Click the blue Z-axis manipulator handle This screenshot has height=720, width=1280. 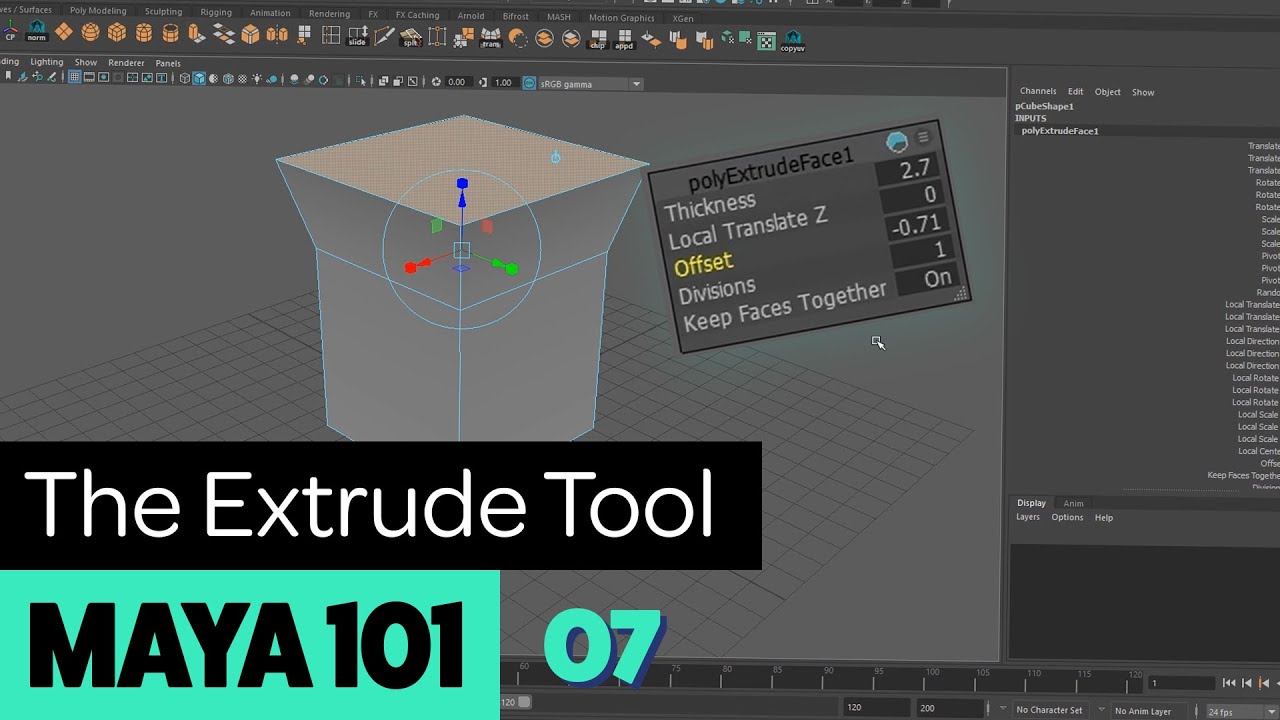point(462,185)
